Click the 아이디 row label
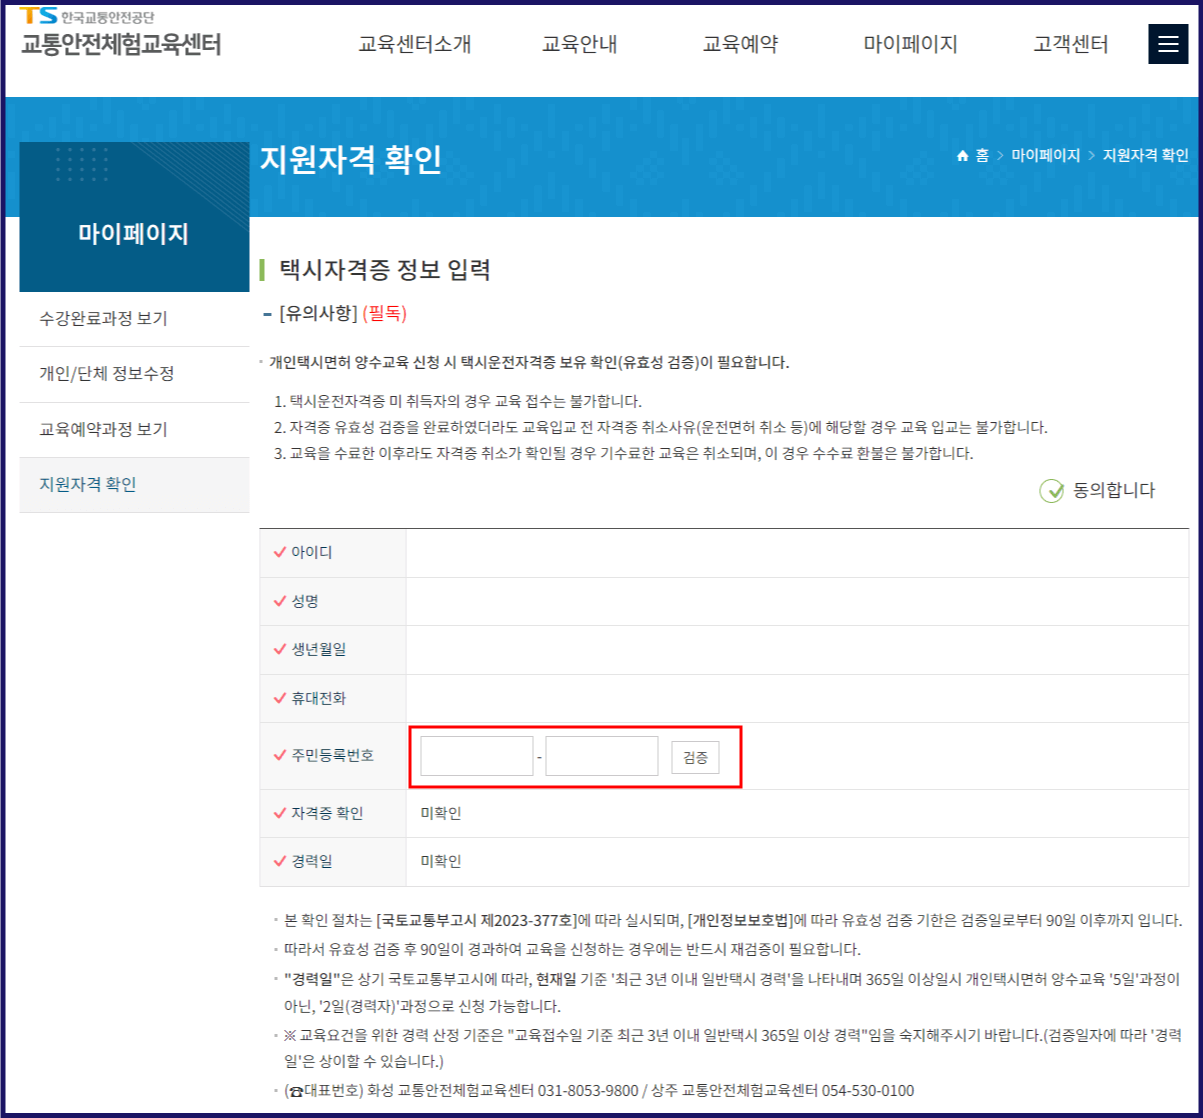1203x1118 pixels. [x=311, y=553]
